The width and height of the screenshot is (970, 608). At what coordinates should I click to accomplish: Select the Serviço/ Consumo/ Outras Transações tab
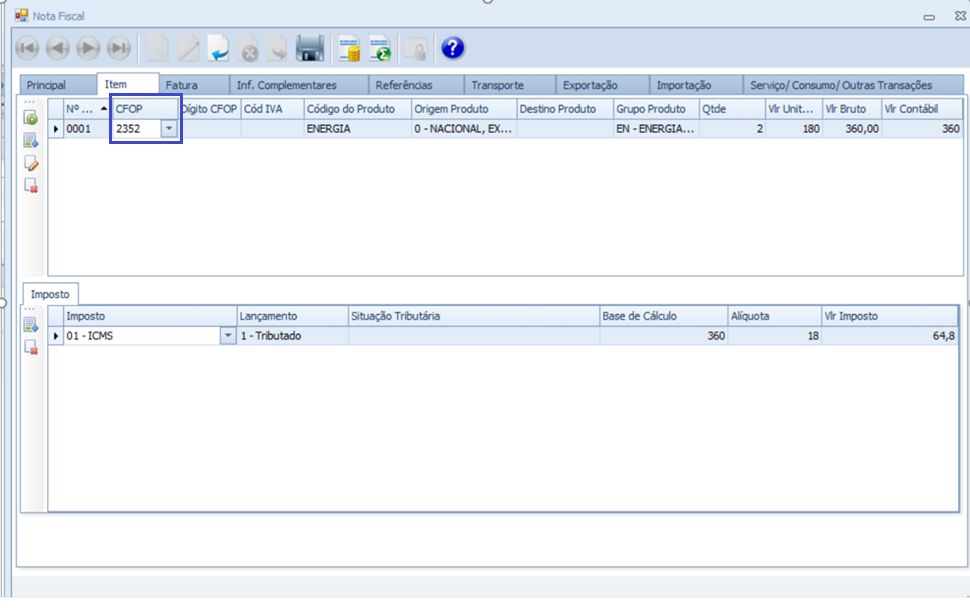841,85
